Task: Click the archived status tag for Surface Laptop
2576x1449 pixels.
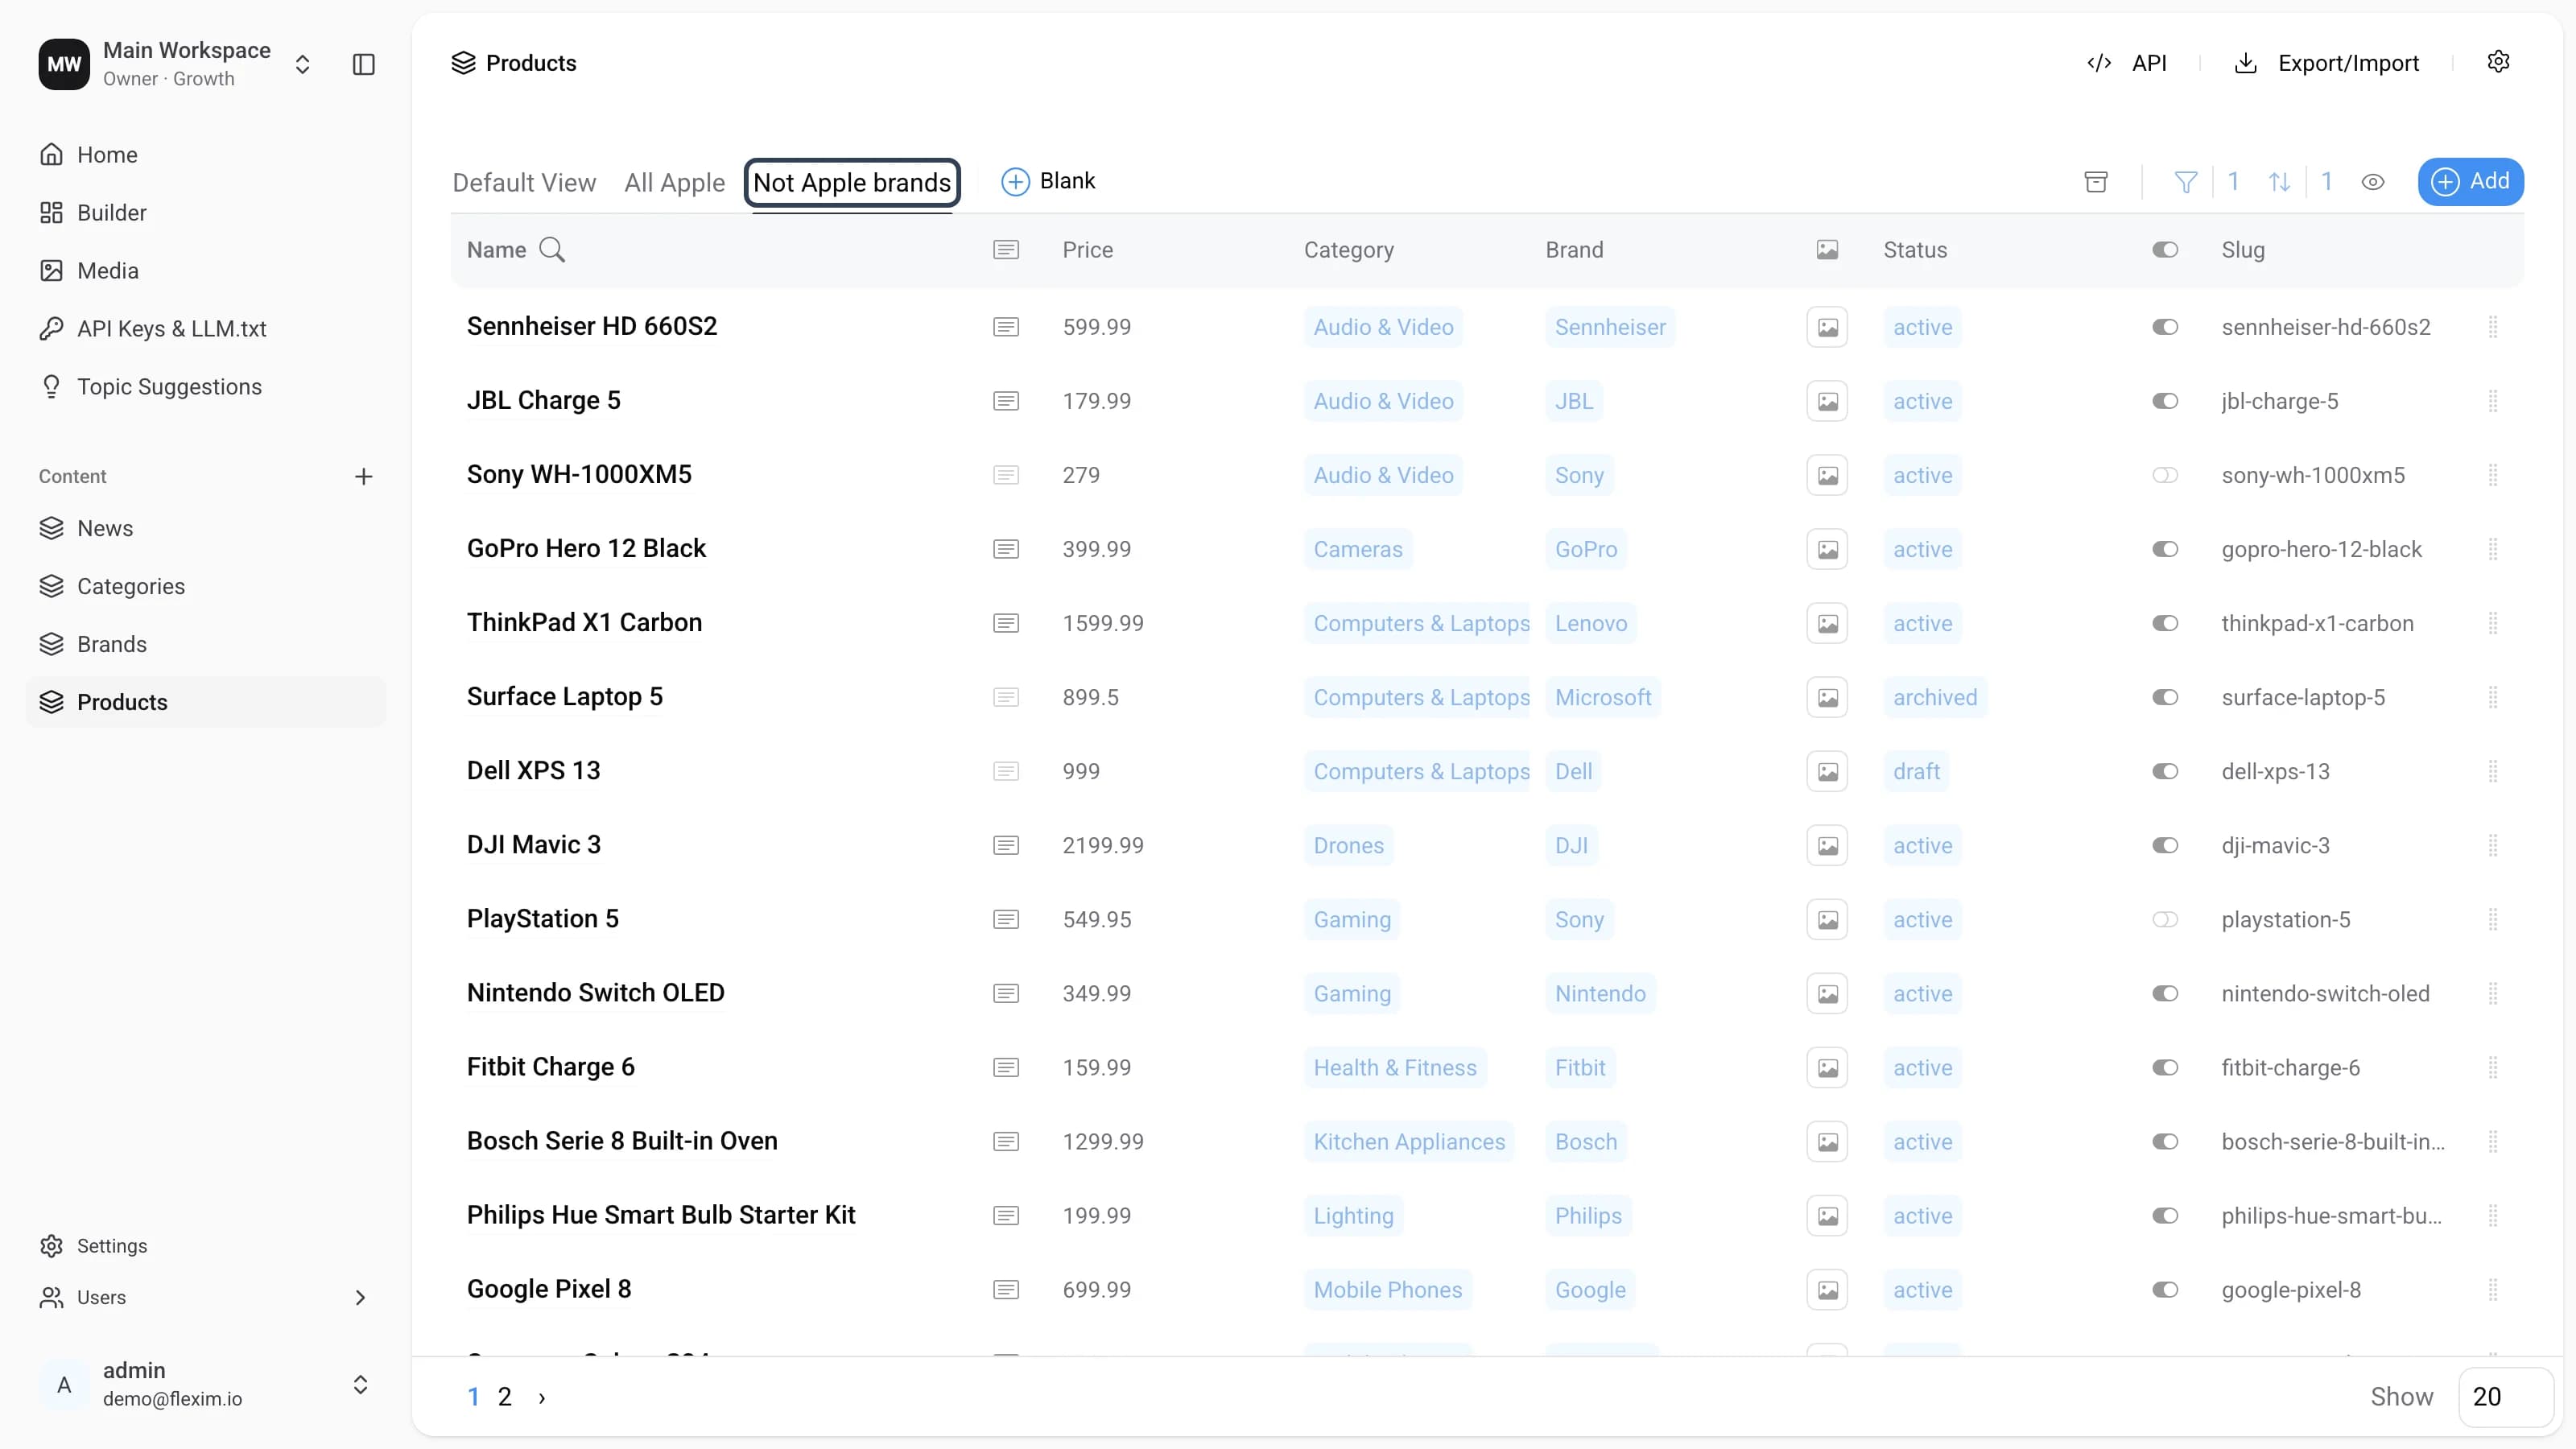Action: tap(1935, 697)
